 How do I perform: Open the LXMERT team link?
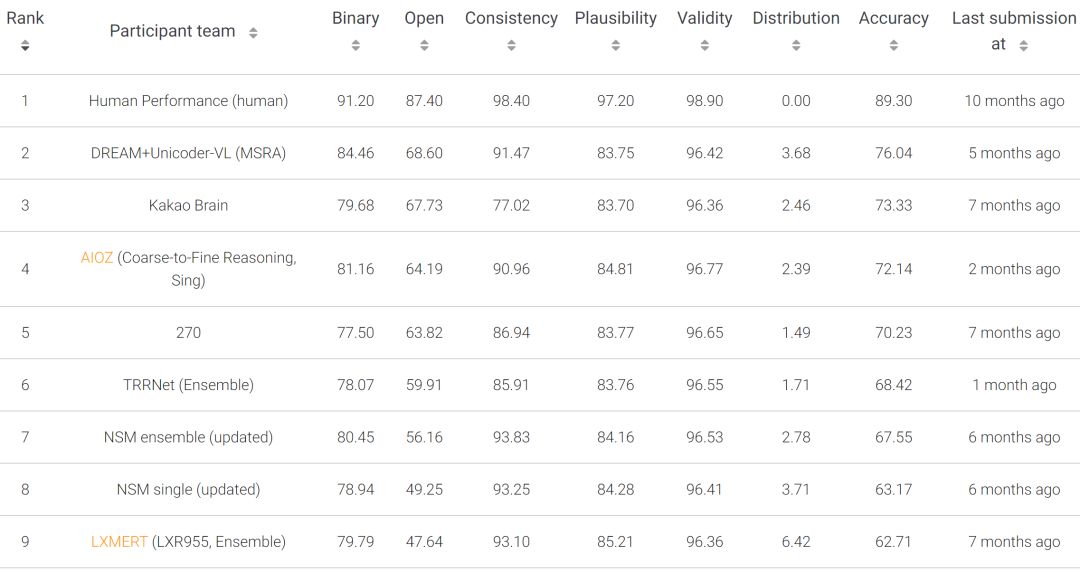[x=119, y=542]
